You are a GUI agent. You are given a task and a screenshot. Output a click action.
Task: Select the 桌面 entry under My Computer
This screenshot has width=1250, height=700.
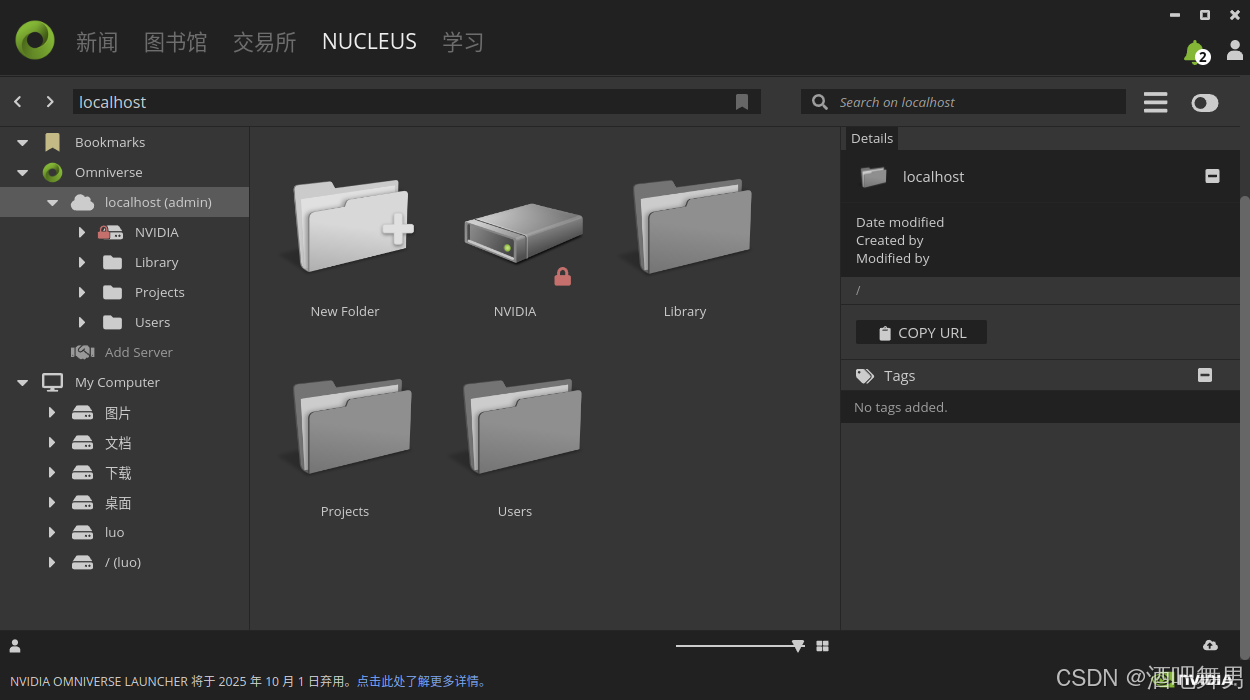[x=118, y=502]
